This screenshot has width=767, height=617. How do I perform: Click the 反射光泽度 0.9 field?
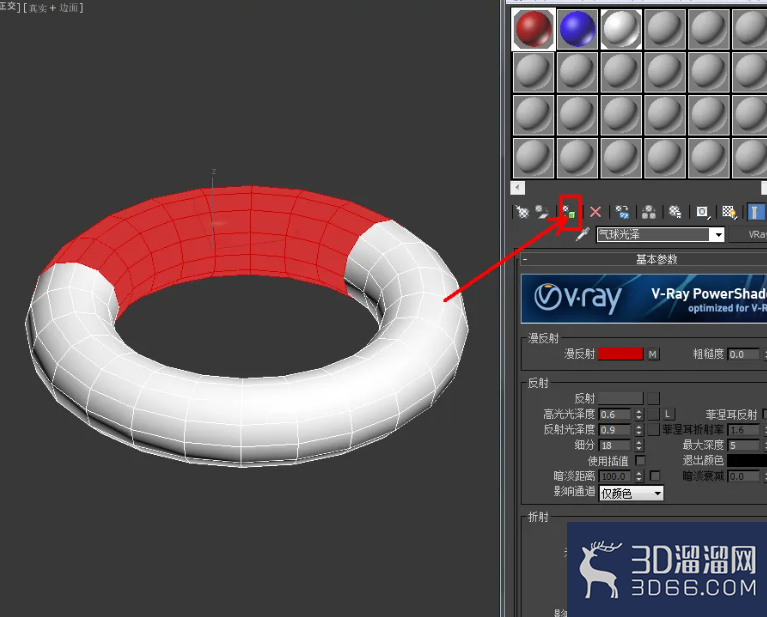[x=615, y=430]
